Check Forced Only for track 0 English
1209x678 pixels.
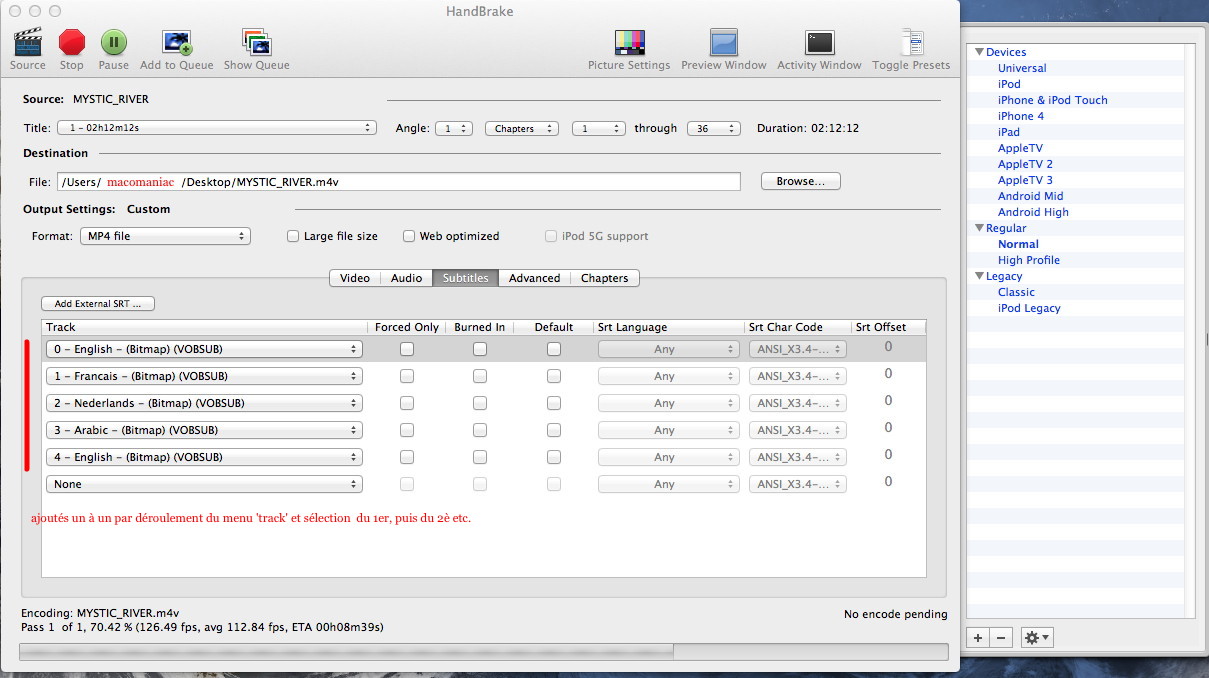pyautogui.click(x=407, y=349)
